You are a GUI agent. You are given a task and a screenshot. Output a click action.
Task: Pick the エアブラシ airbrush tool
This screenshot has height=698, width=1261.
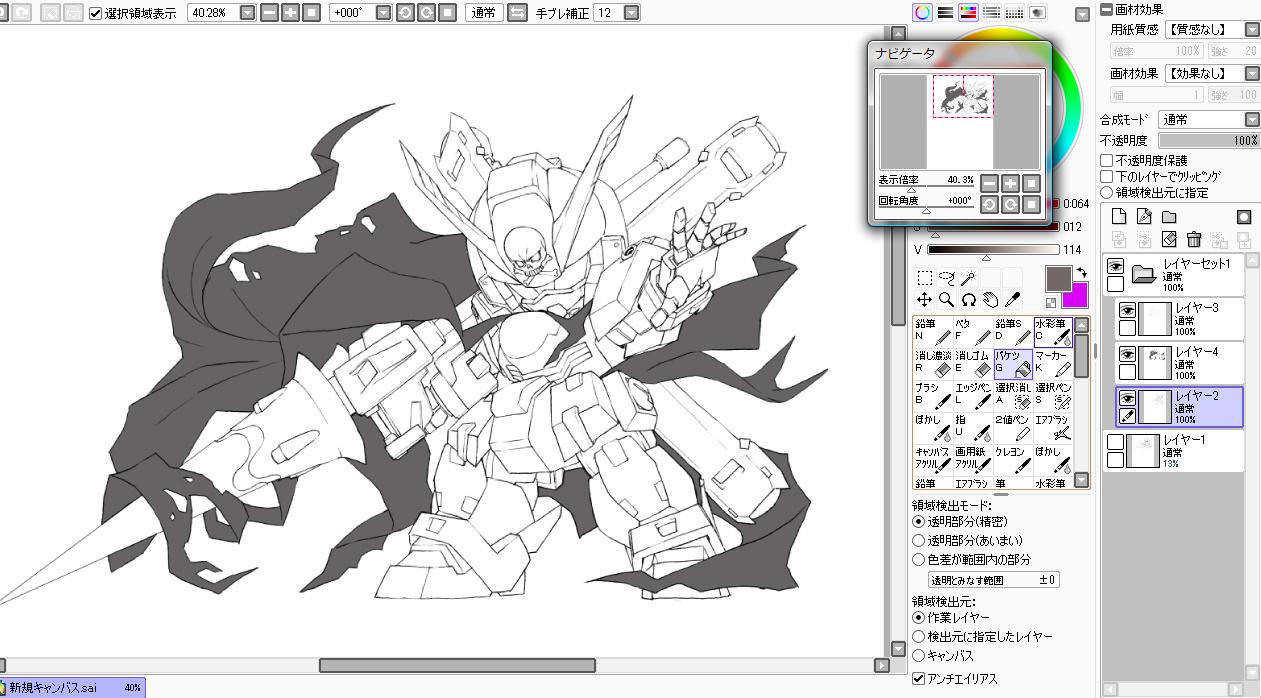point(1053,428)
